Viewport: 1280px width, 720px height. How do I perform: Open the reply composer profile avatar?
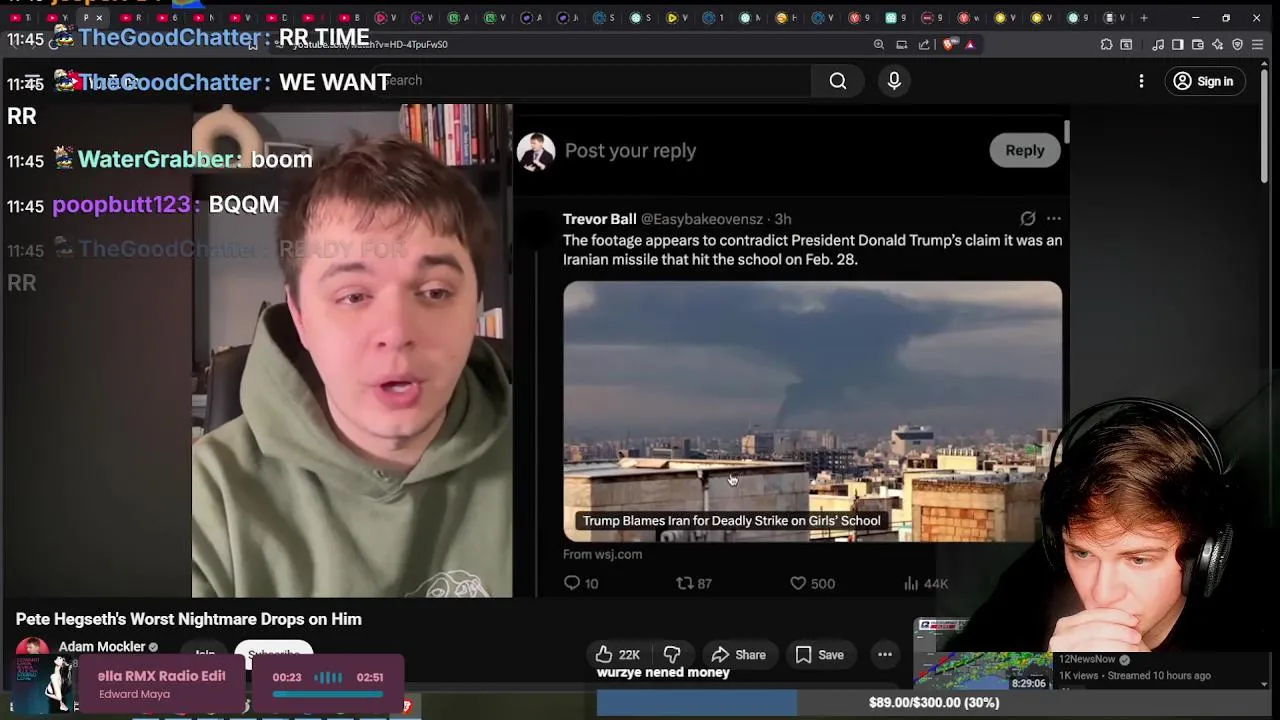(x=536, y=152)
